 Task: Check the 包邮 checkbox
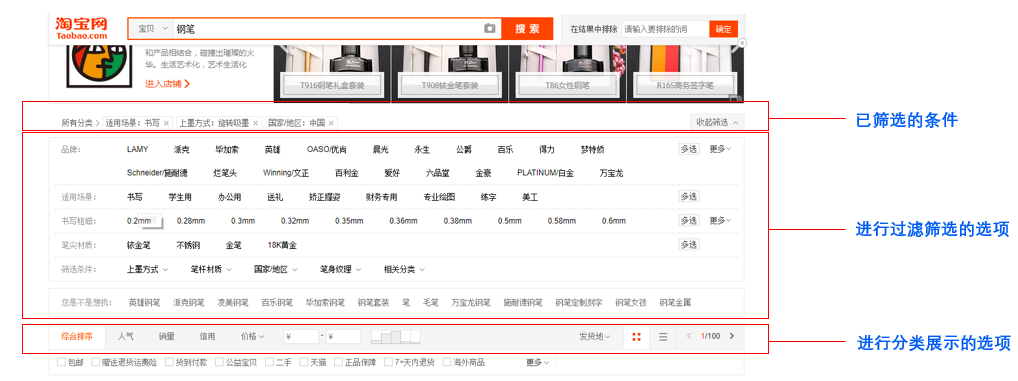pos(61,362)
